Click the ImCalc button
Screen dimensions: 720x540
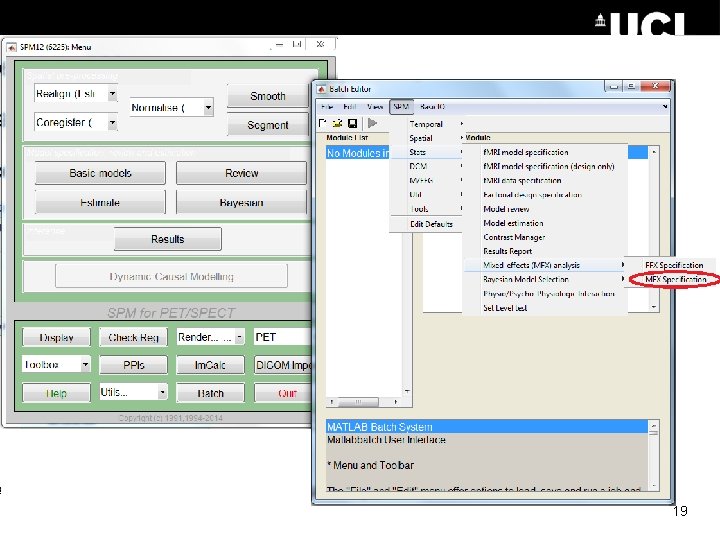[x=210, y=365]
